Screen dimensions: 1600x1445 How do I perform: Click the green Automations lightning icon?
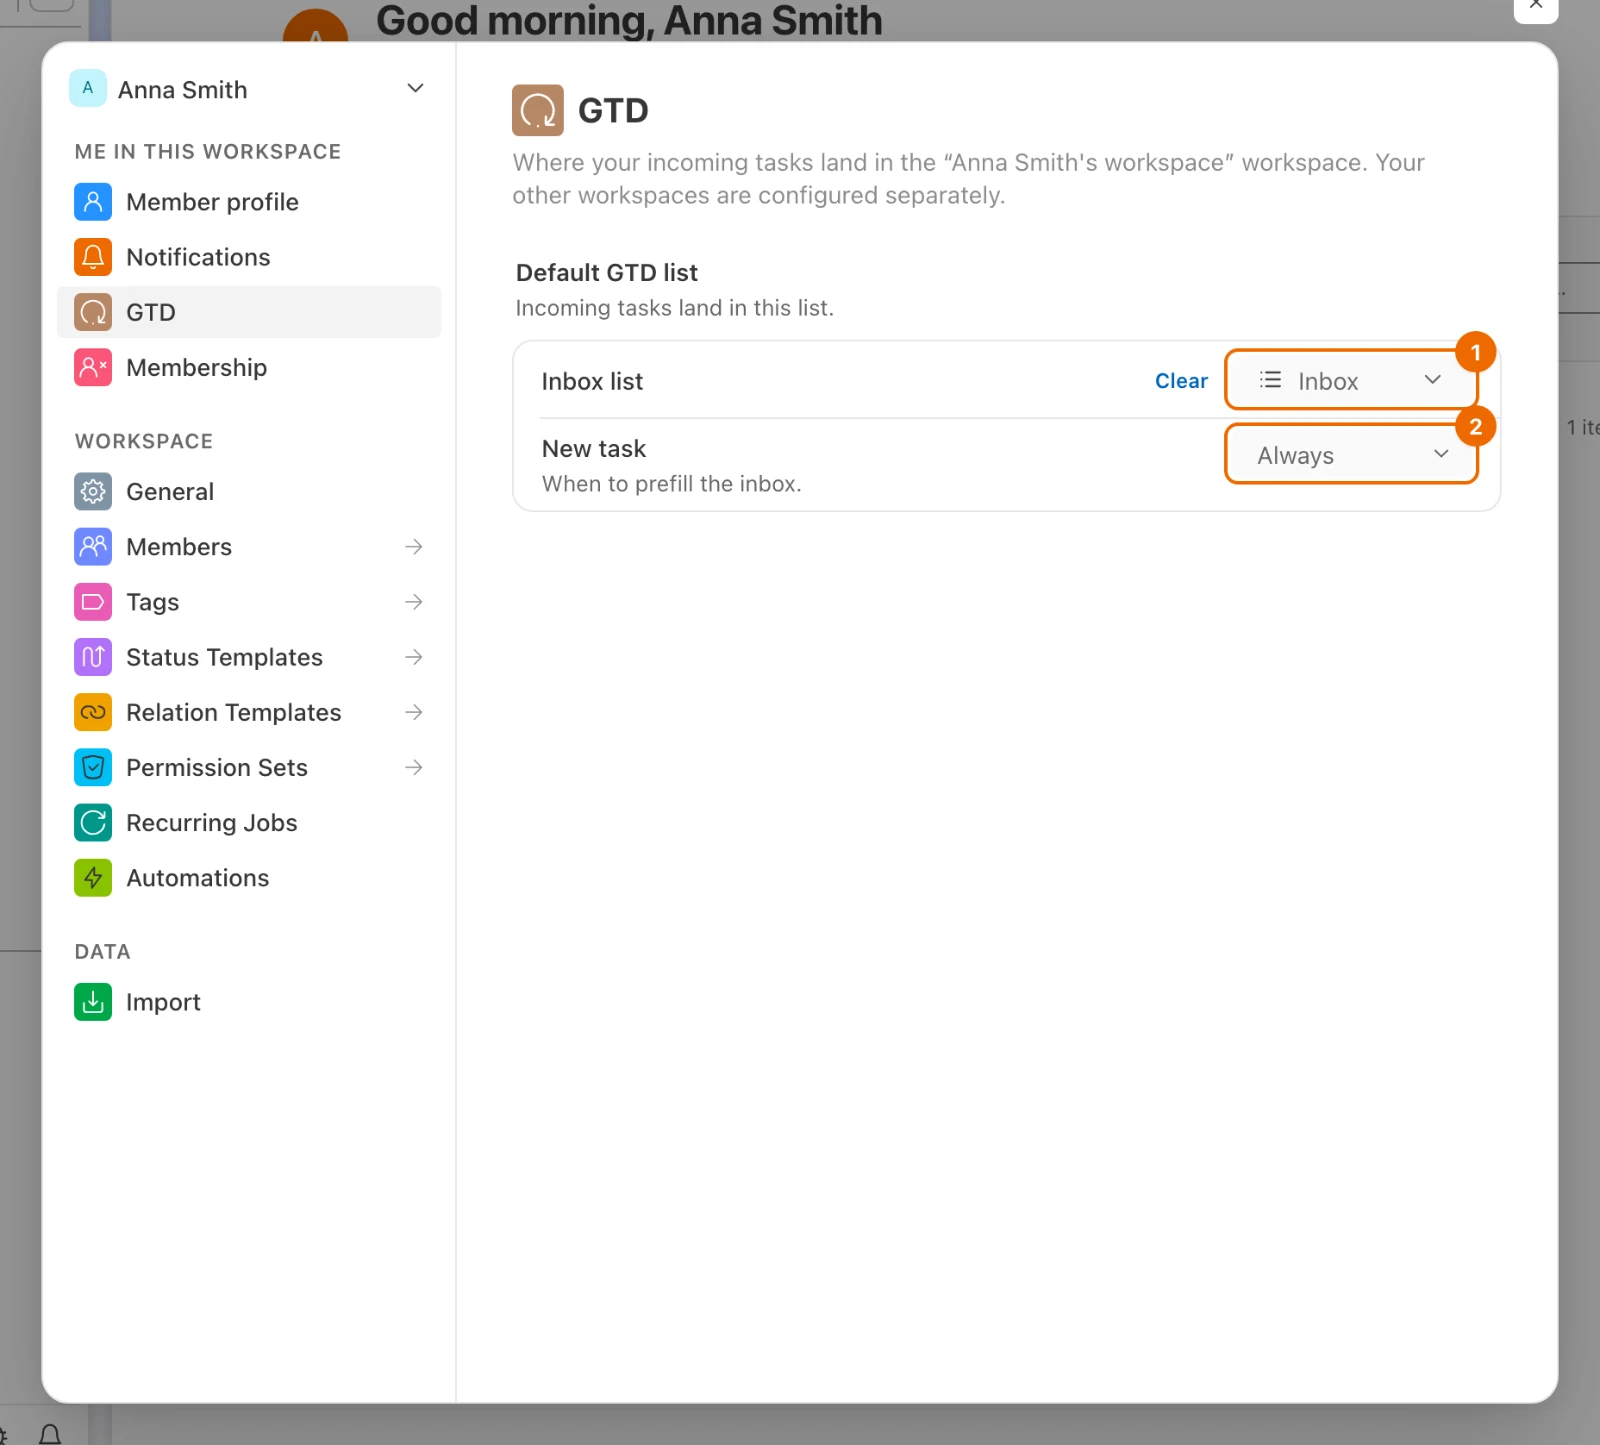[x=93, y=877]
